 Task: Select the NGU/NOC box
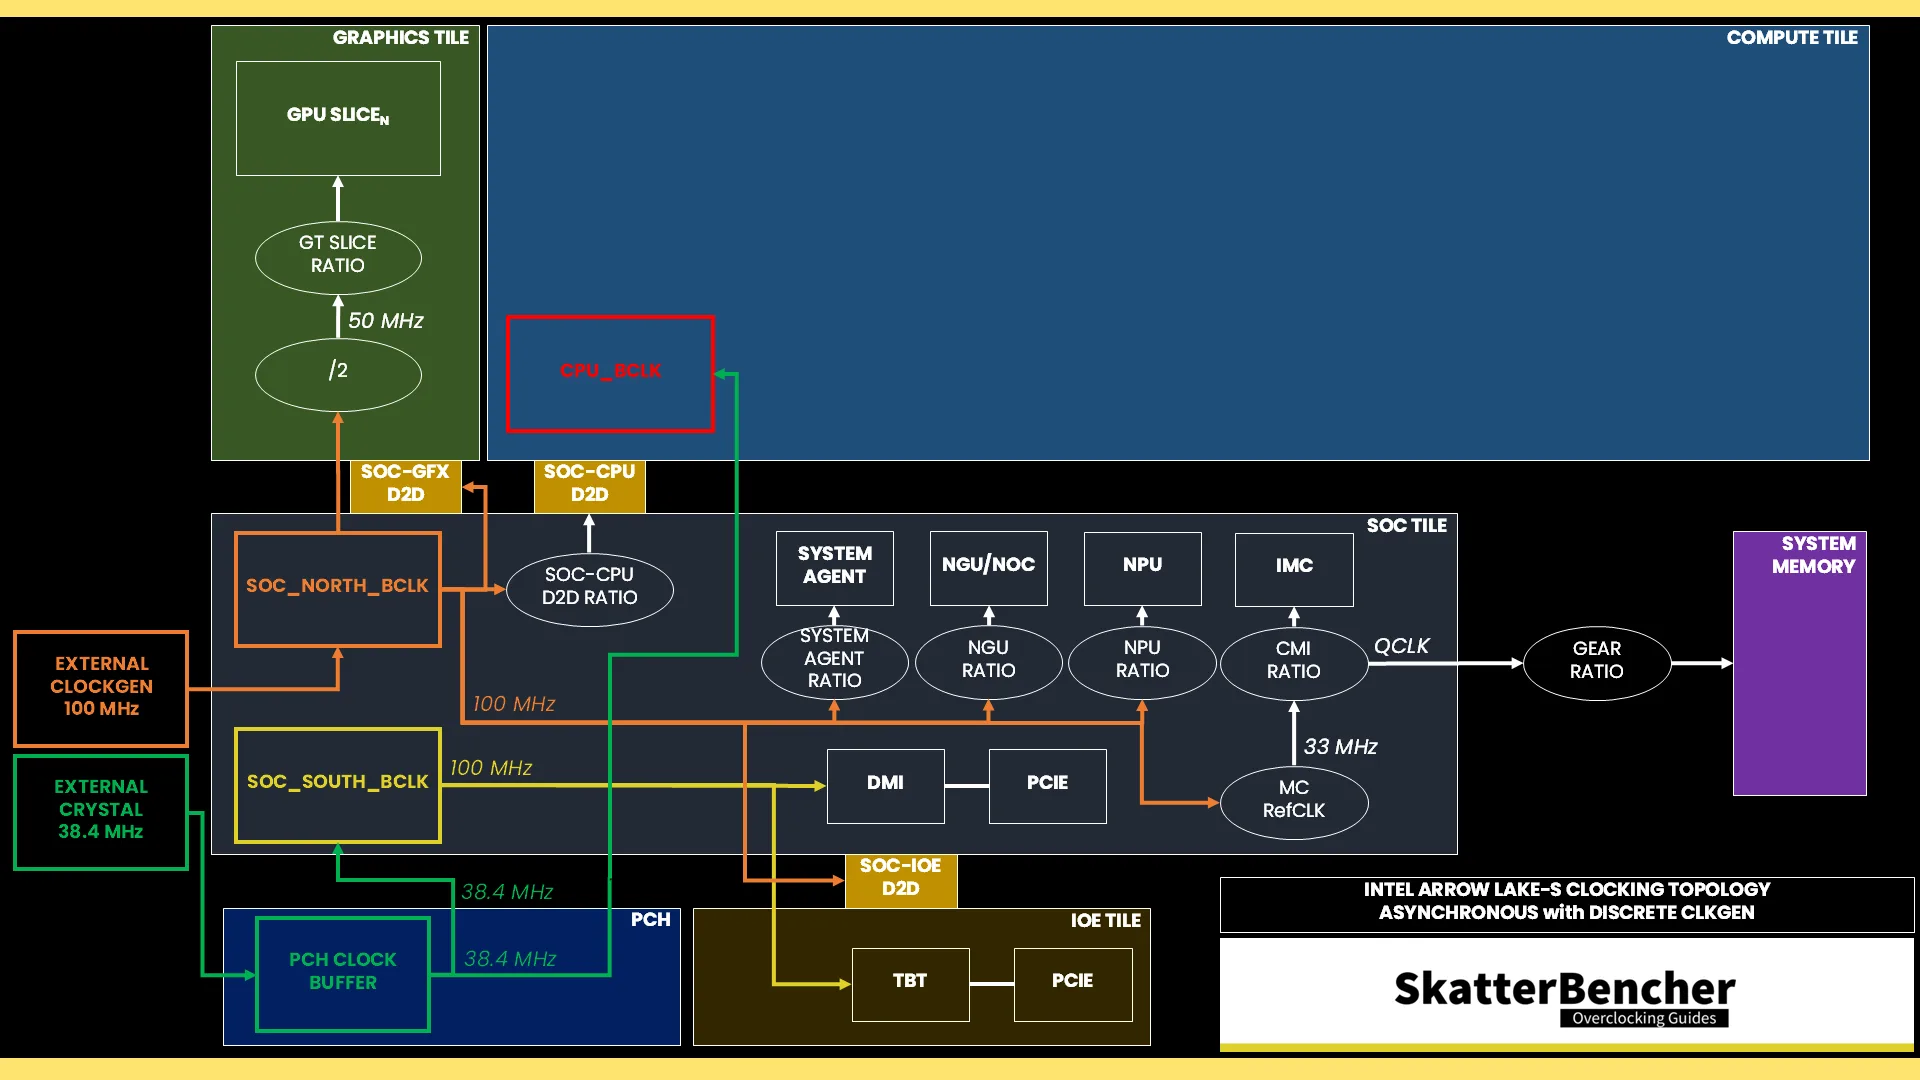tap(988, 567)
